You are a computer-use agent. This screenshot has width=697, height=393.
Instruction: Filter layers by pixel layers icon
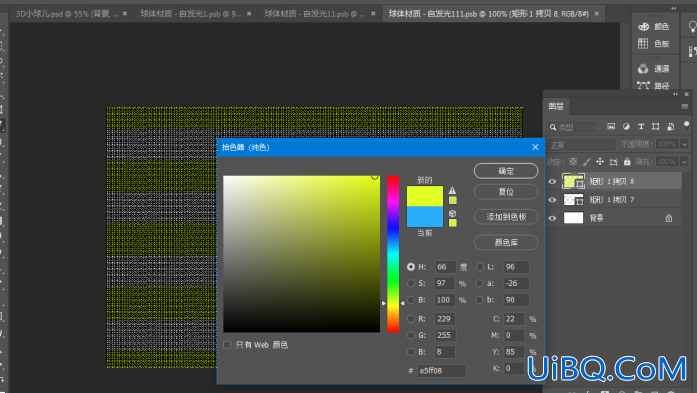[611, 127]
